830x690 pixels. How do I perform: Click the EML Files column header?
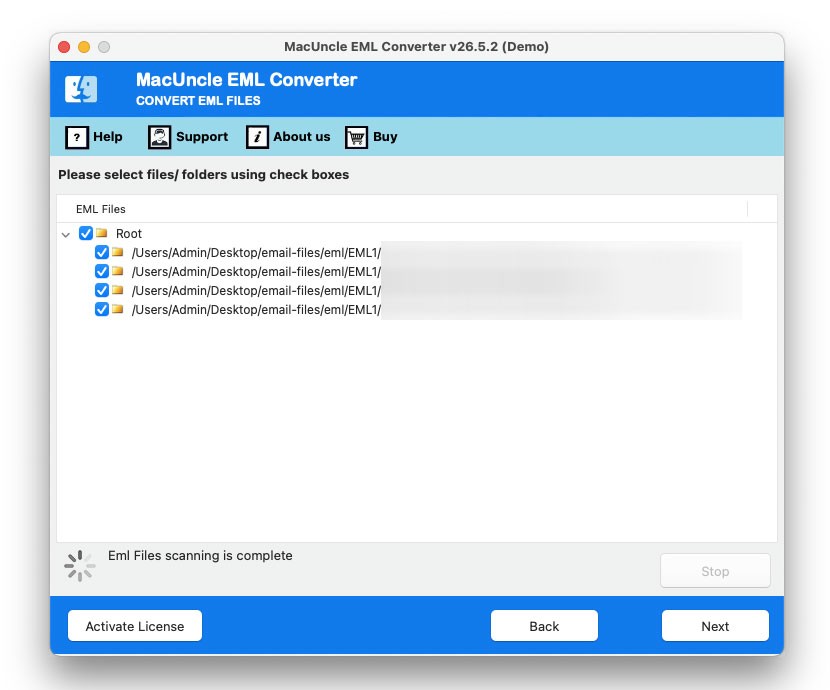pyautogui.click(x=101, y=209)
